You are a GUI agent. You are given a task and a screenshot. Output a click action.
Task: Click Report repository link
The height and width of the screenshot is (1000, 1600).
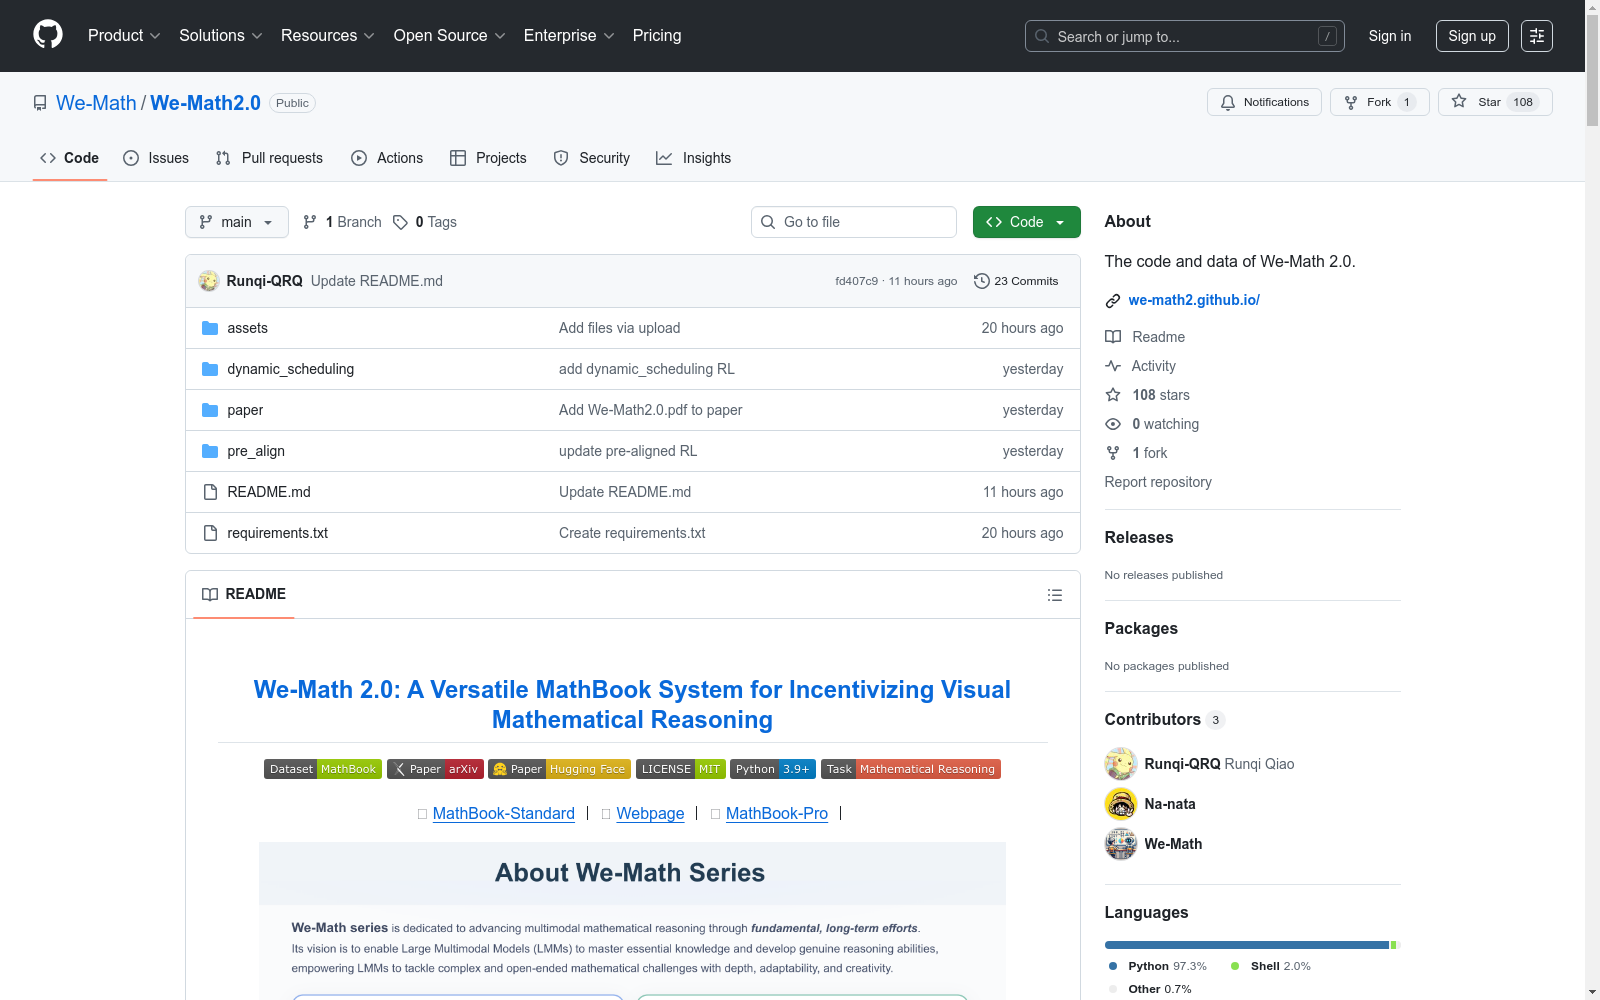point(1158,482)
